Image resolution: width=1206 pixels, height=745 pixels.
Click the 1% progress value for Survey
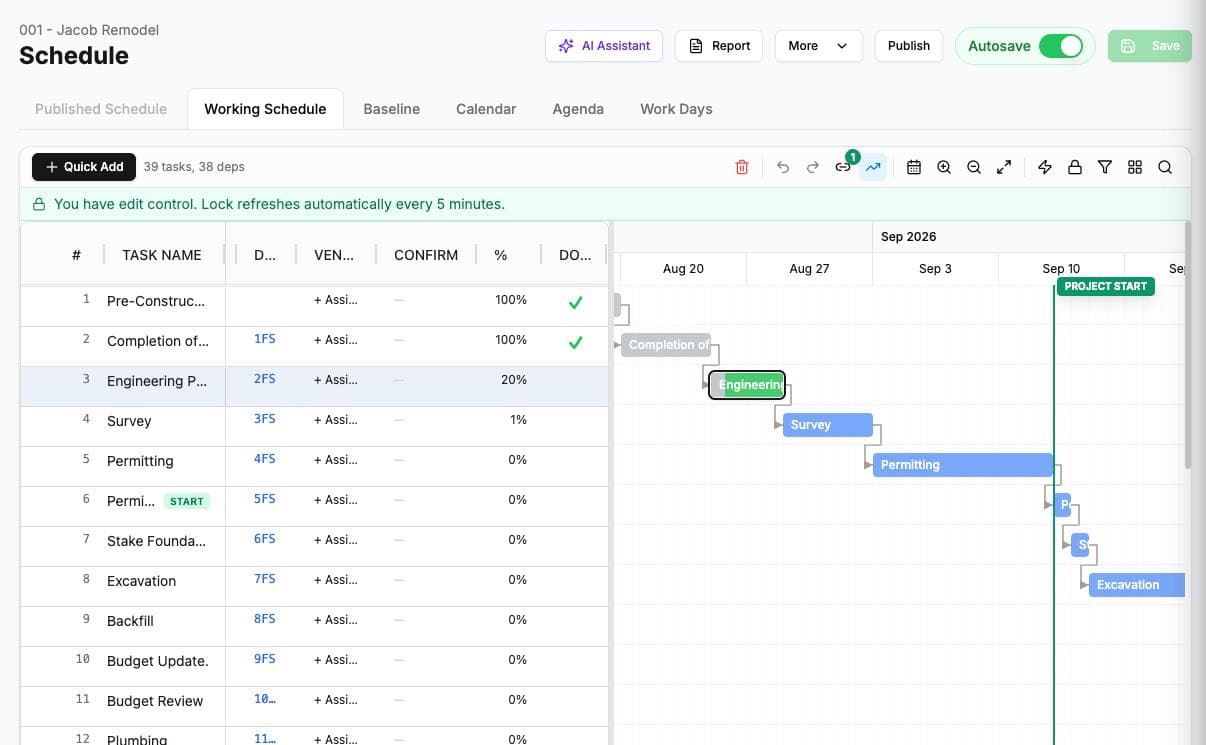click(518, 420)
